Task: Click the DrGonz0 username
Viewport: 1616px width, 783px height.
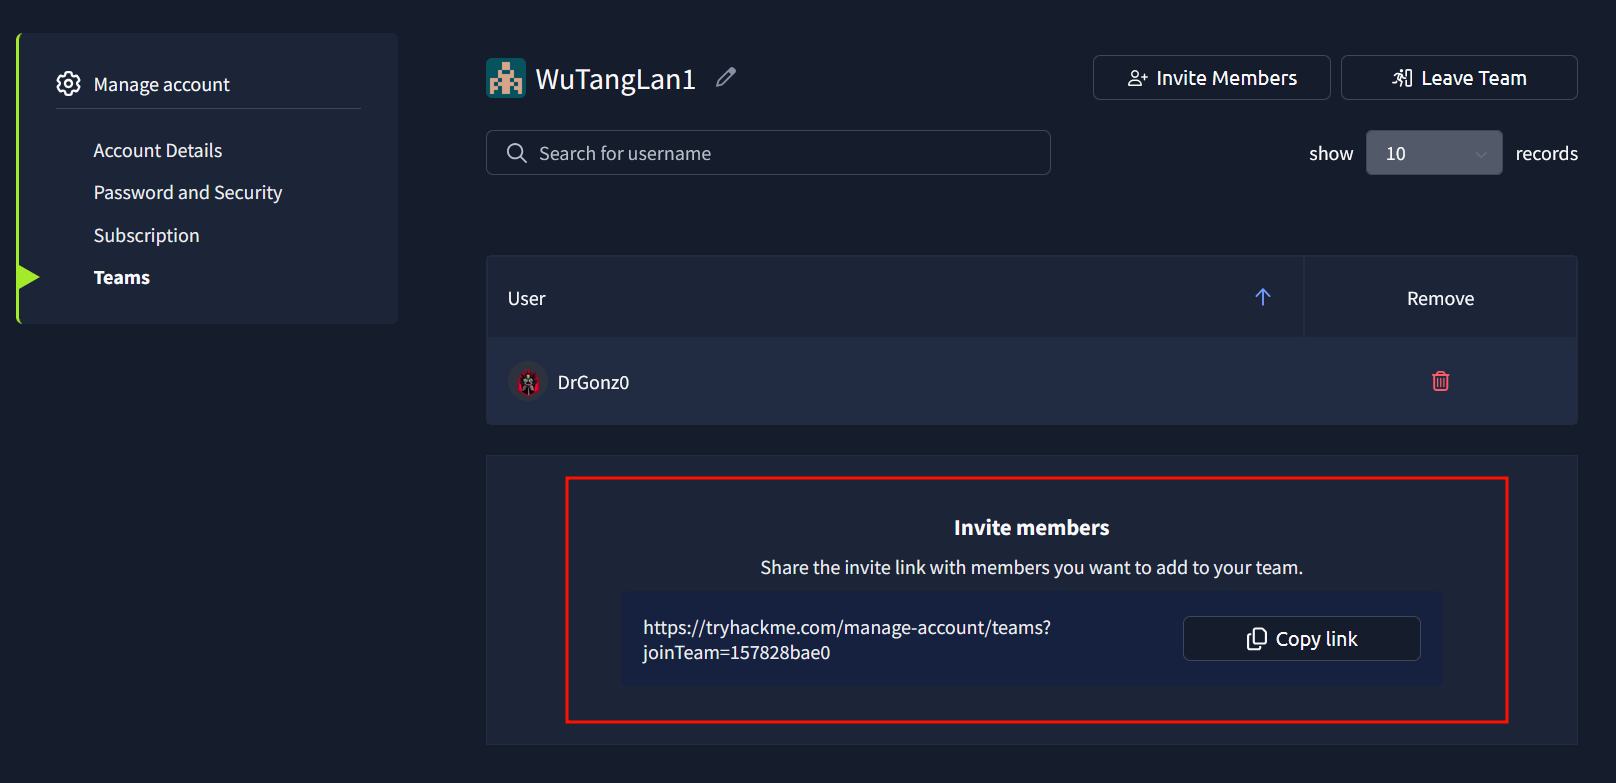Action: (x=593, y=382)
